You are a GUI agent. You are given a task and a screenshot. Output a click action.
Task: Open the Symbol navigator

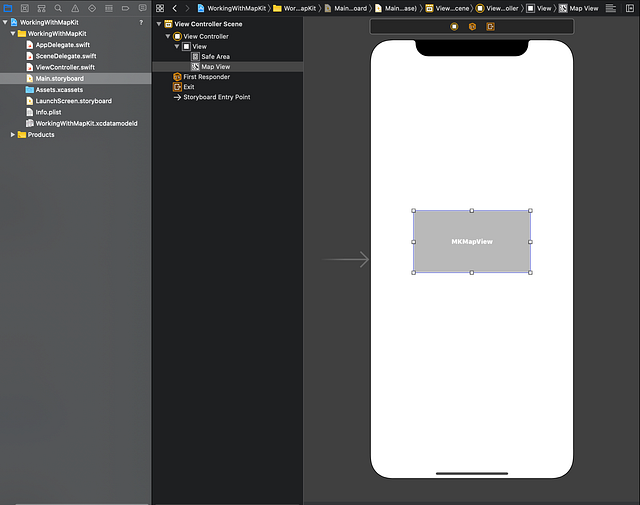pos(41,8)
